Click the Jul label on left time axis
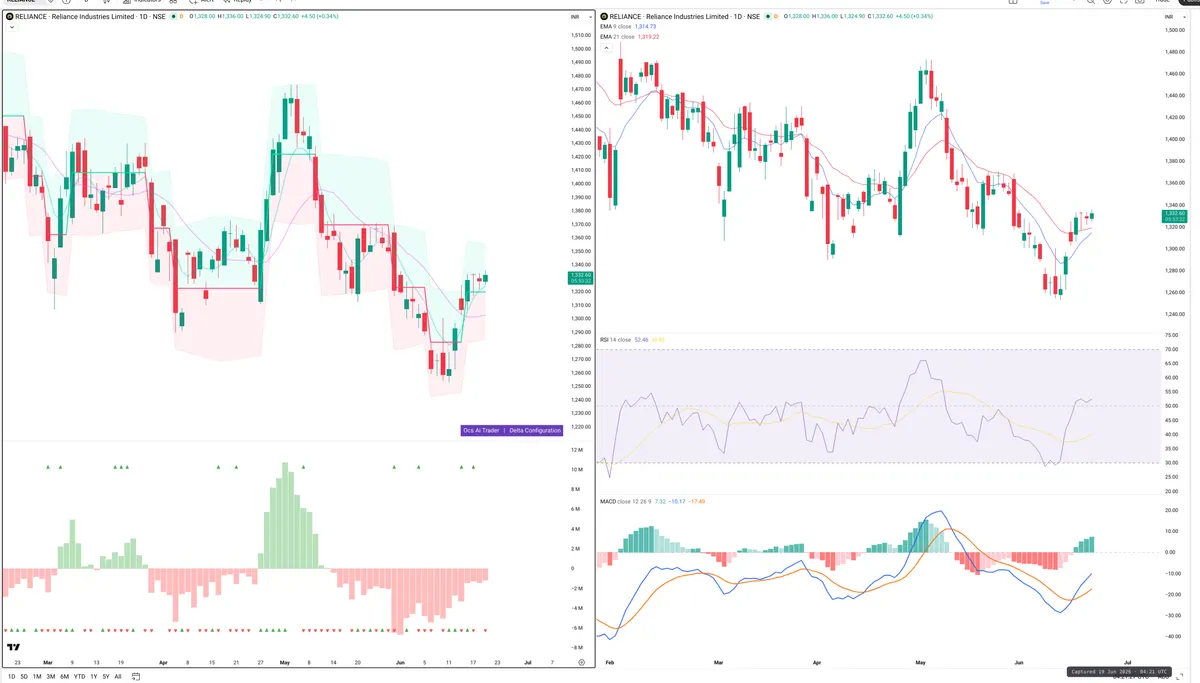This screenshot has height=683, width=1200. pos(527,662)
